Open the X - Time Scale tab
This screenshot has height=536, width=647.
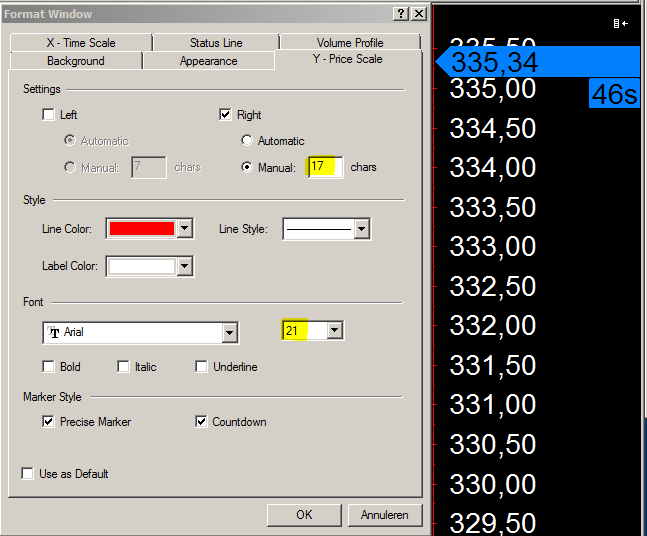pyautogui.click(x=81, y=43)
